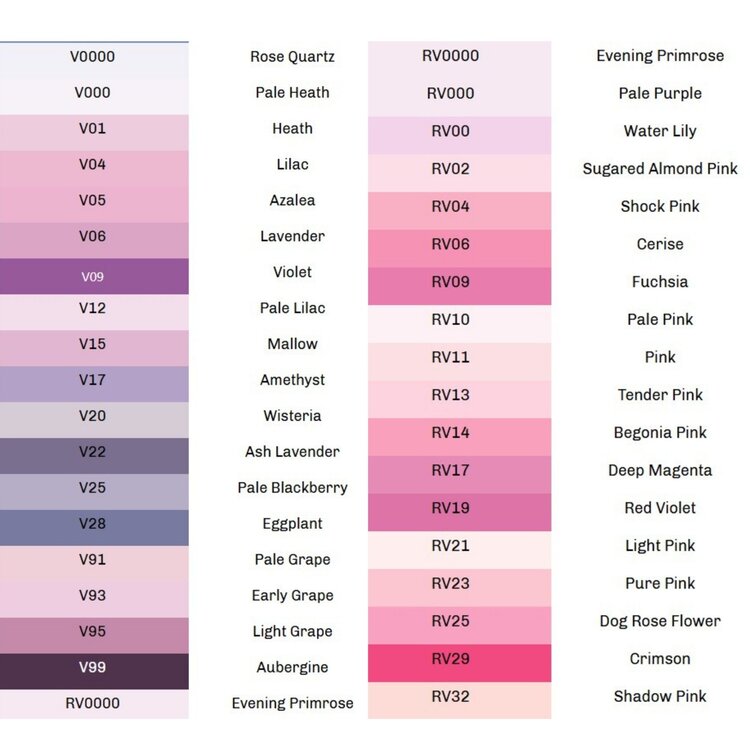
Task: Select the Pale Blackberry label
Action: (x=292, y=488)
